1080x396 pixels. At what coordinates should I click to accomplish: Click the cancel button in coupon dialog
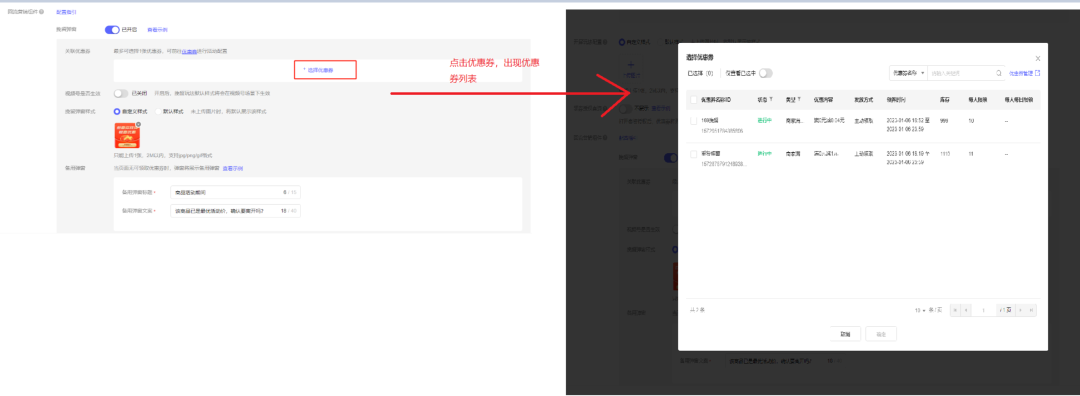click(x=845, y=333)
